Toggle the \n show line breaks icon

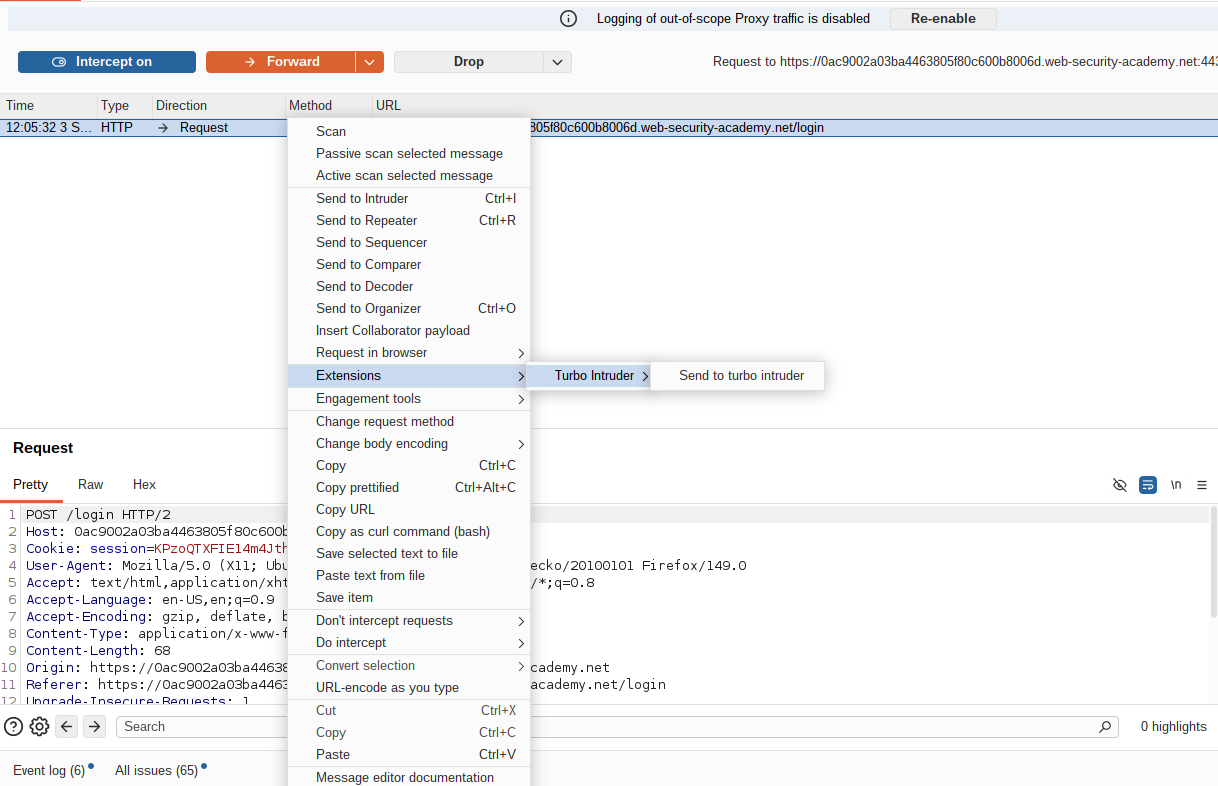coord(1176,485)
